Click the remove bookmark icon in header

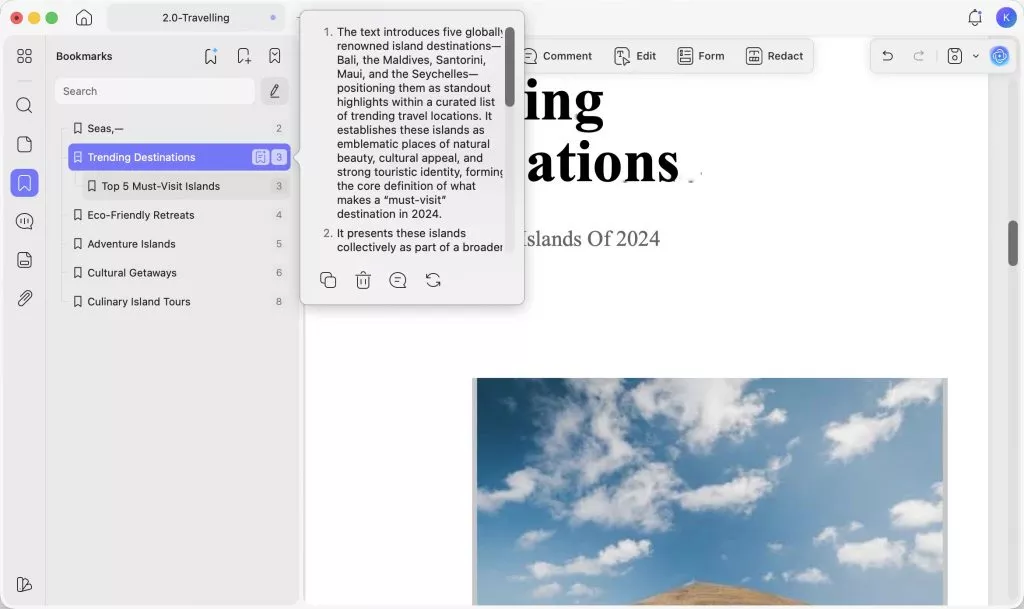(x=275, y=56)
